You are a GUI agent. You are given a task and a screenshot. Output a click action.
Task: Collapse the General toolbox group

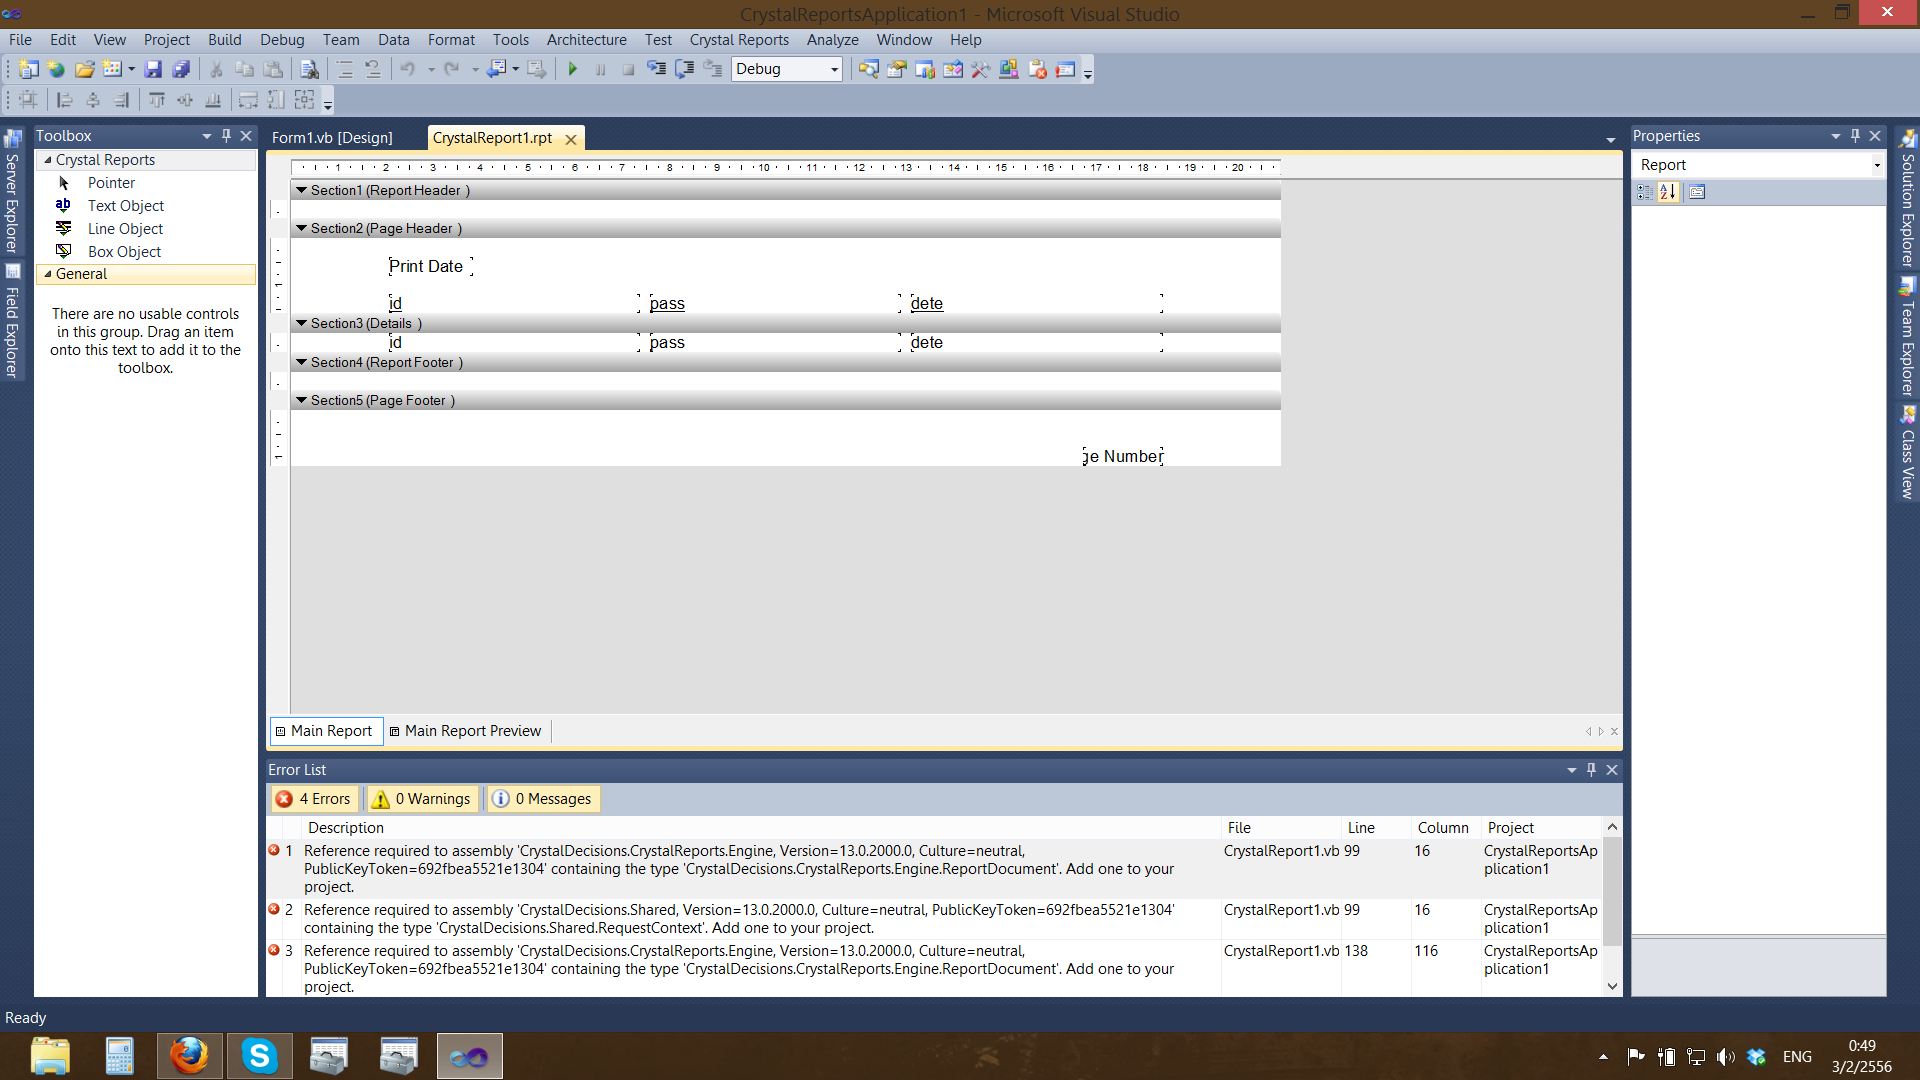point(47,274)
